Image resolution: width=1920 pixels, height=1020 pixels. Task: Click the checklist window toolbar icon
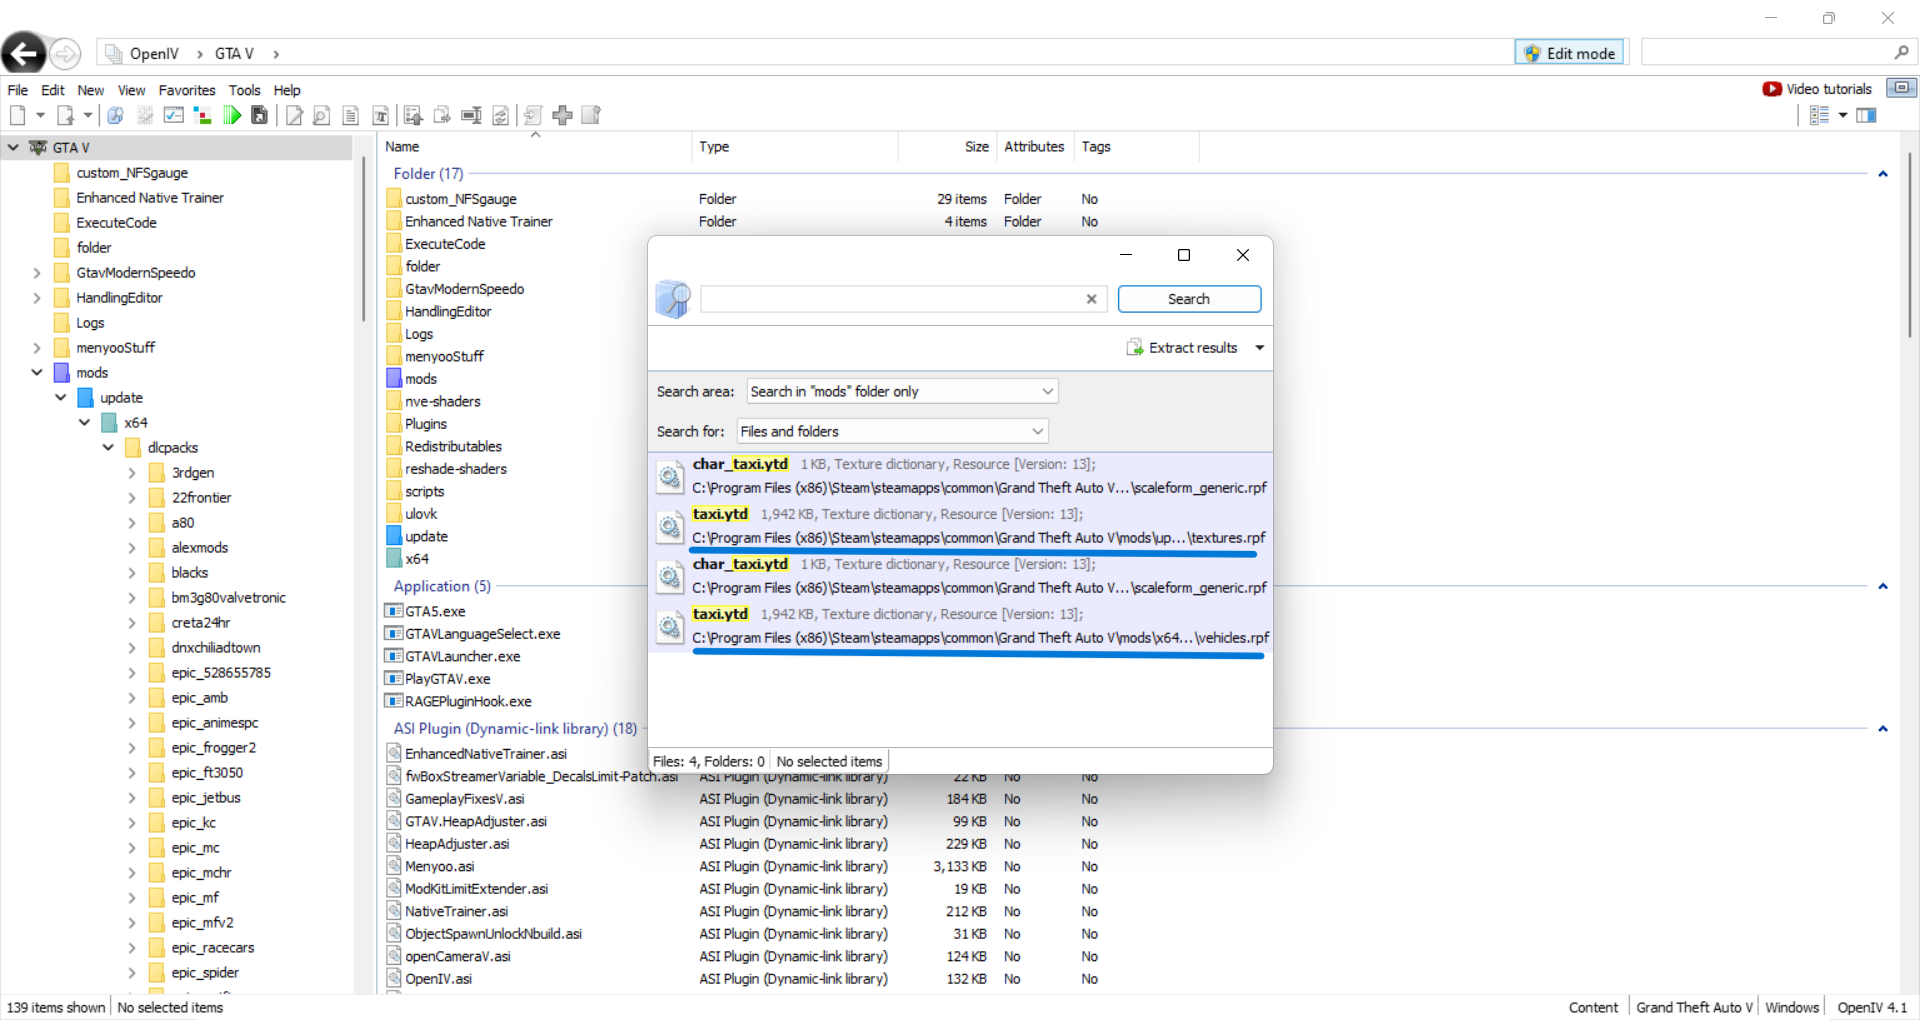click(x=174, y=115)
